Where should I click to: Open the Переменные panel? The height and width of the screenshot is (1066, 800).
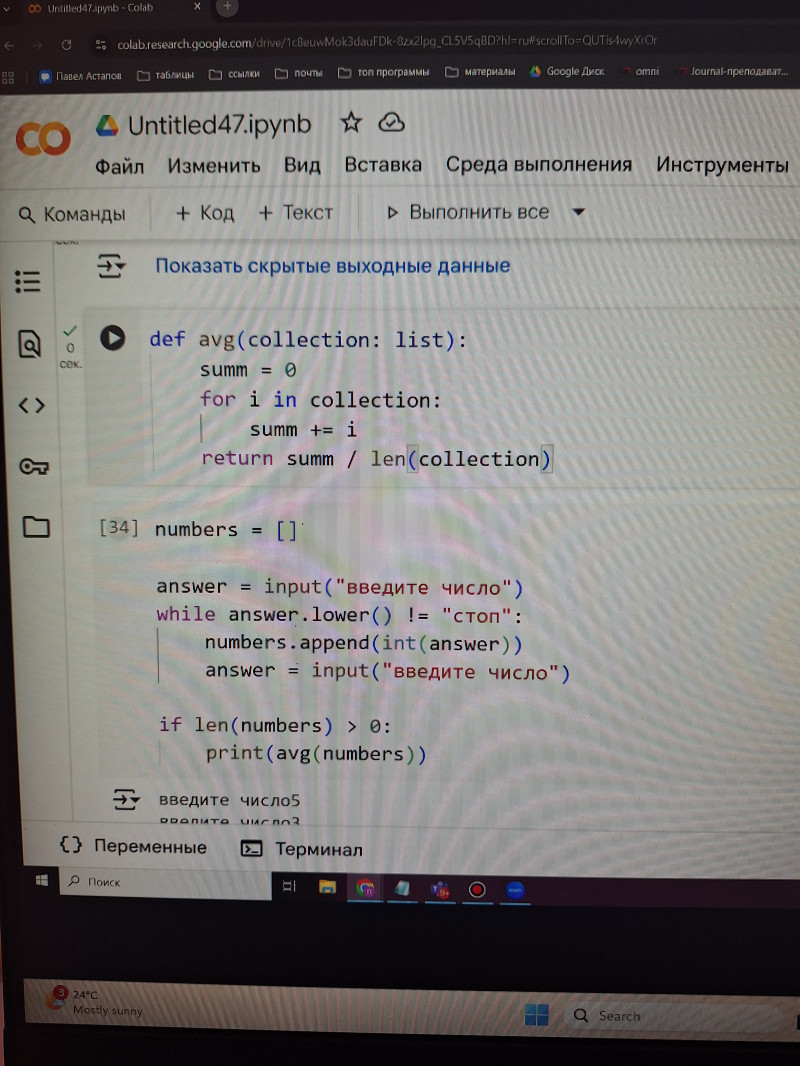tap(134, 847)
